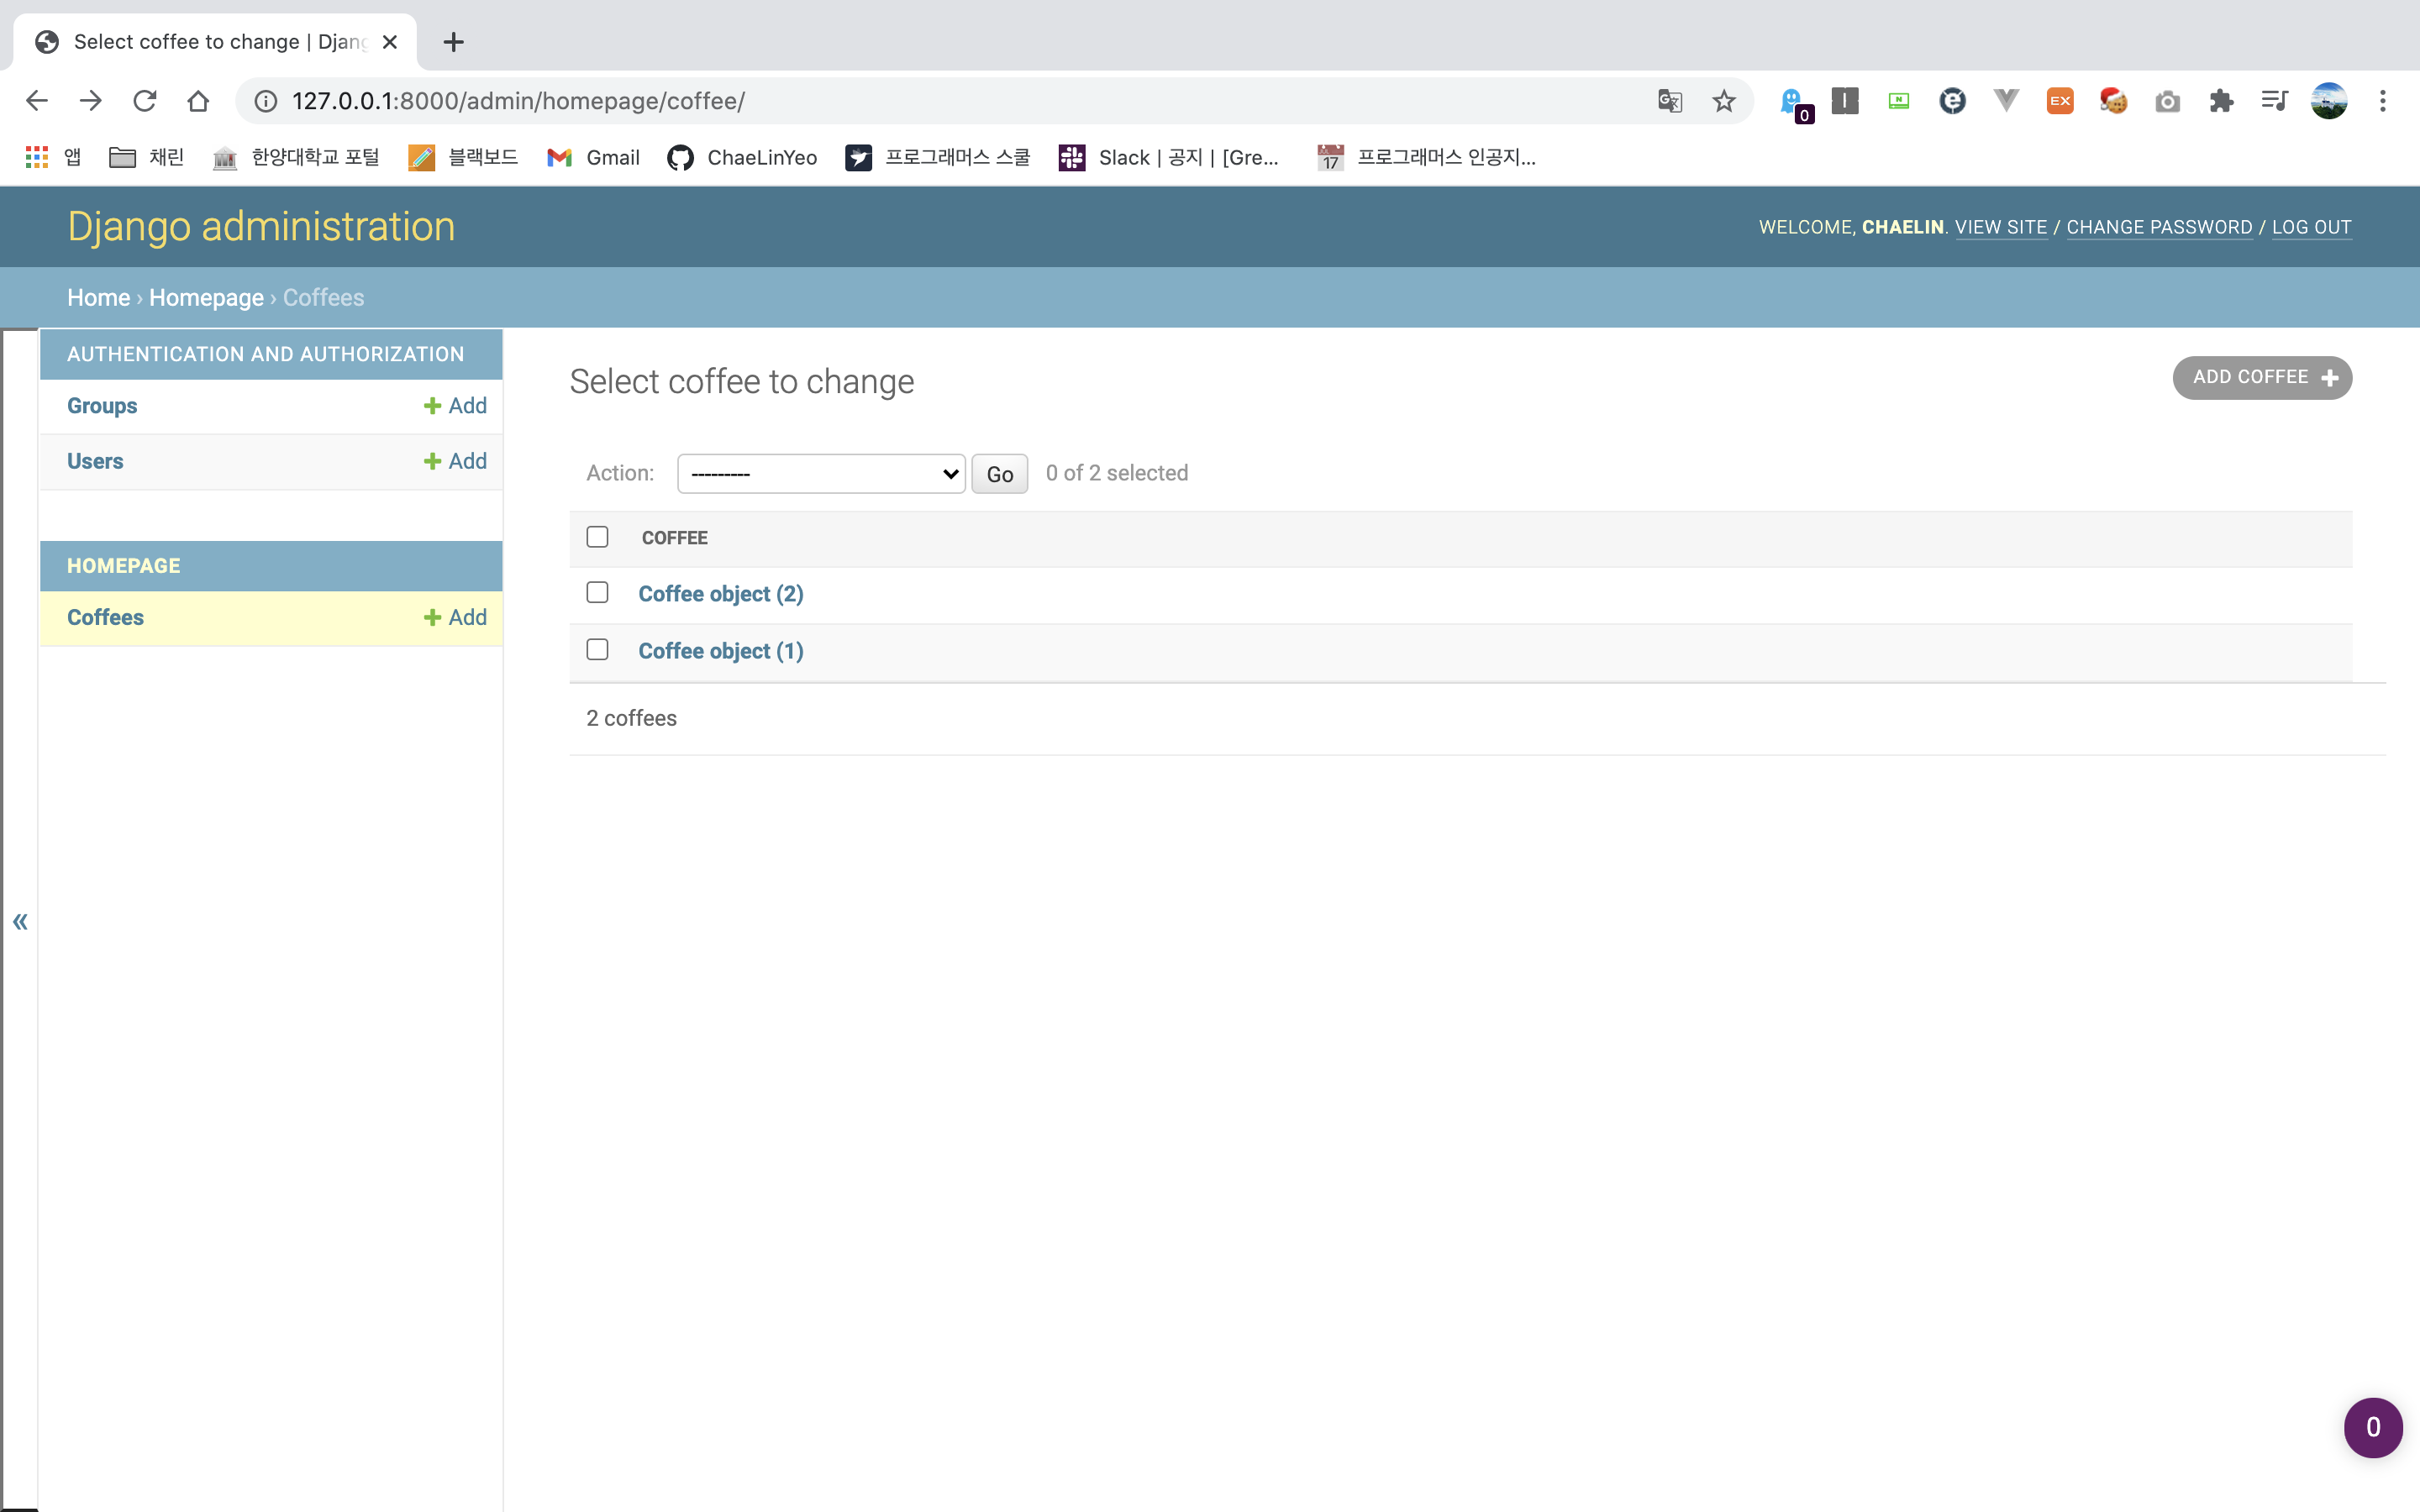Open browser home page
Image resolution: width=2420 pixels, height=1512 pixels.
(x=198, y=101)
